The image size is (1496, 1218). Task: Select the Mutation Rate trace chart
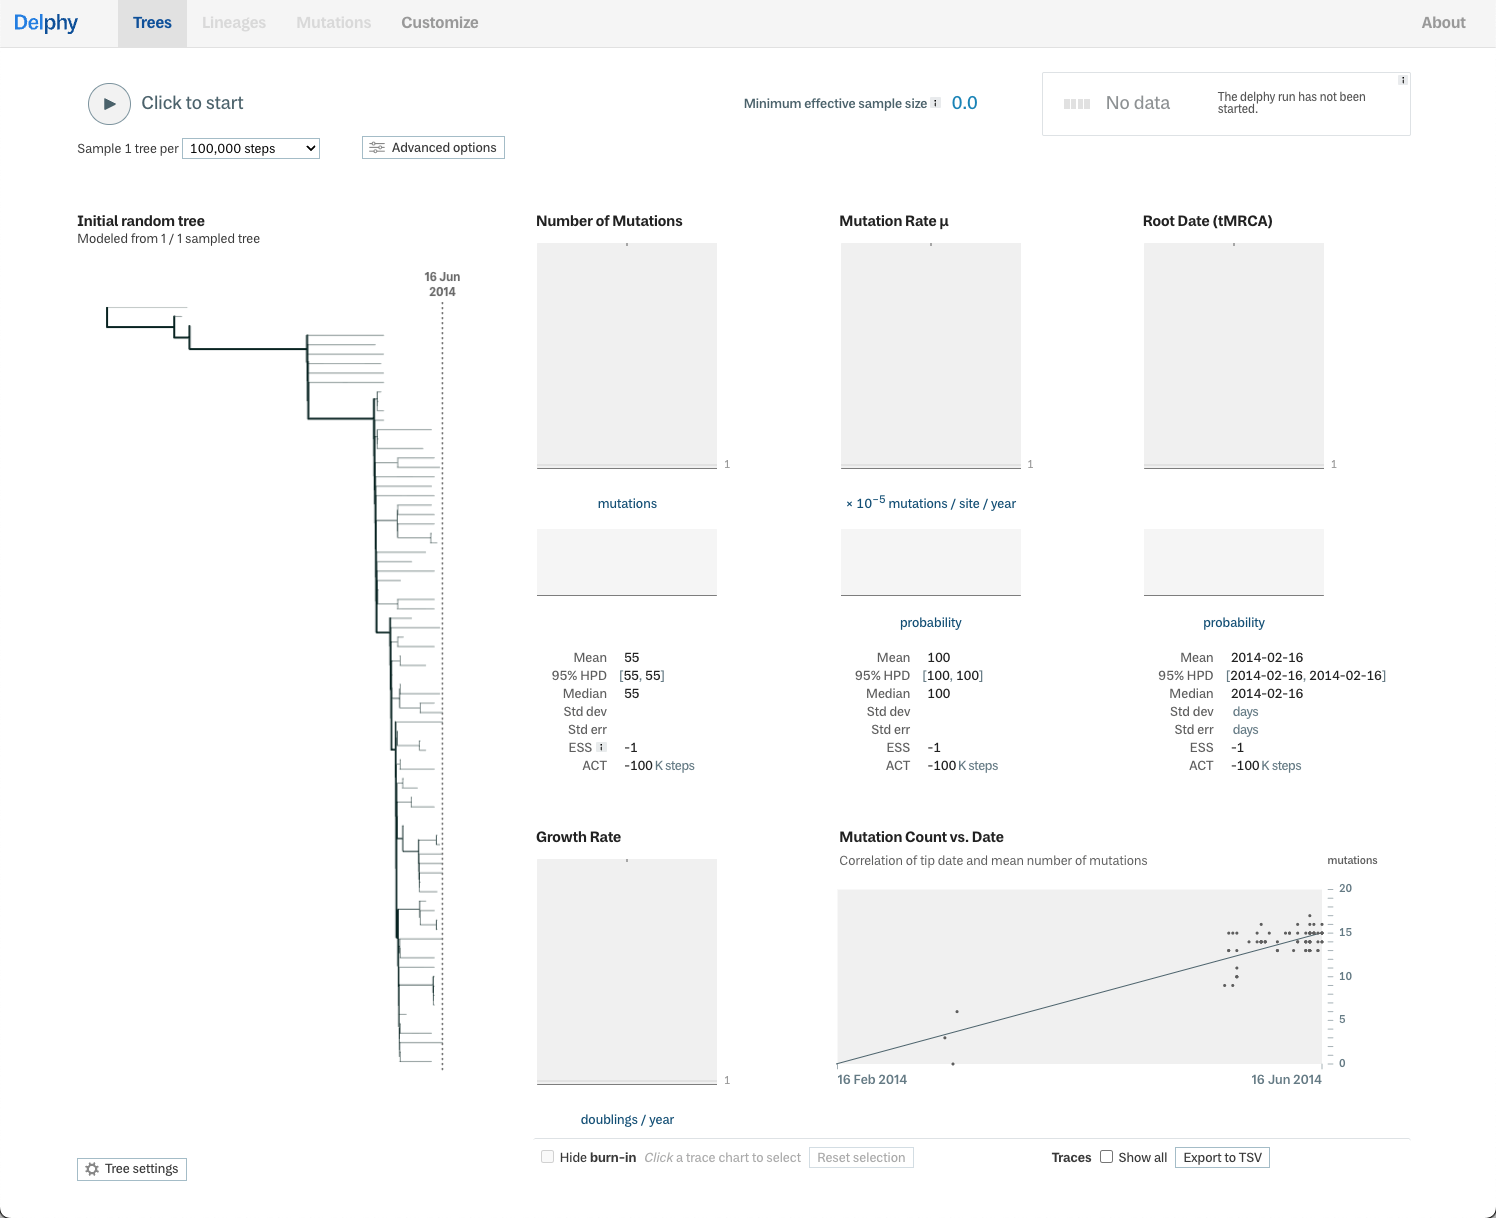931,356
